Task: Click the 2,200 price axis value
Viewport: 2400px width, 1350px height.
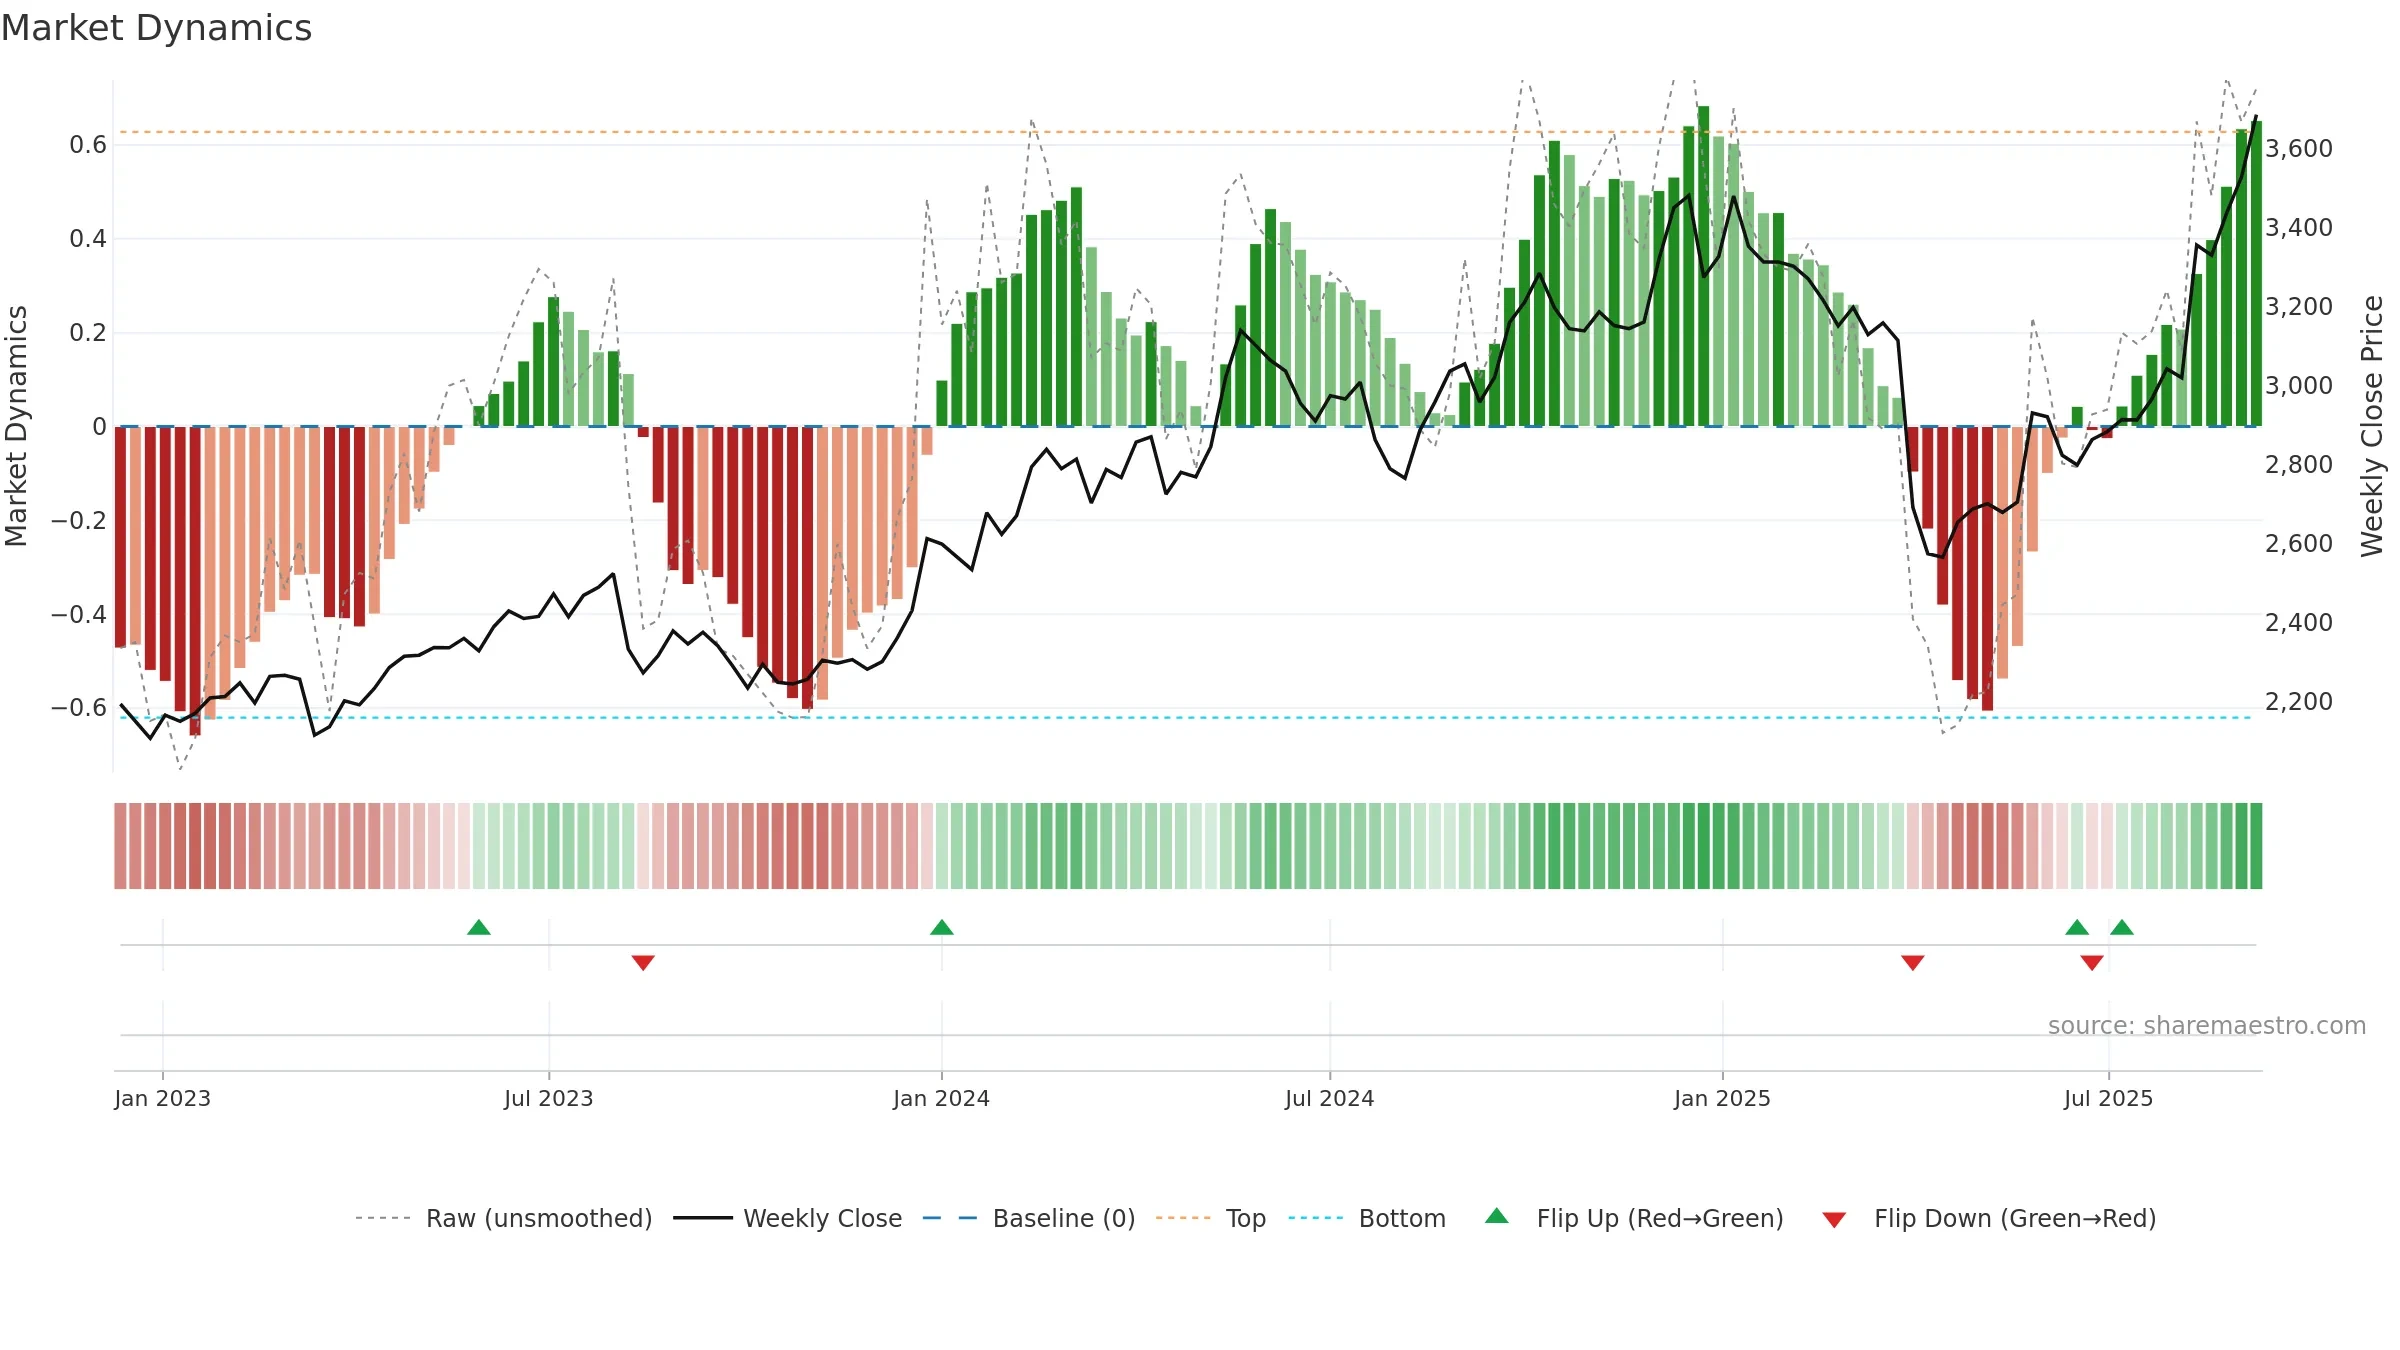Action: [2299, 701]
